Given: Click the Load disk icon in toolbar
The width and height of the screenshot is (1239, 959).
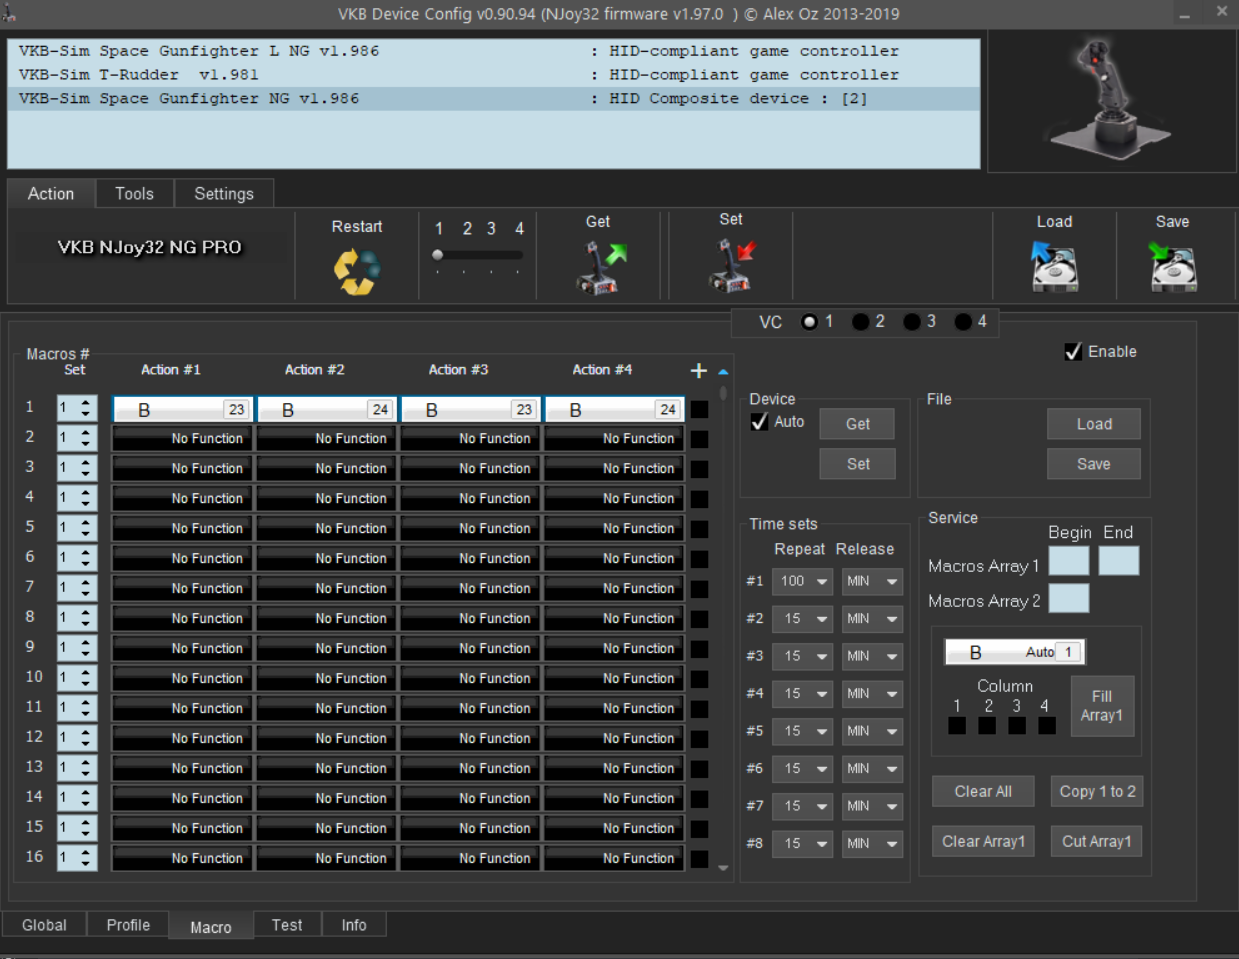Looking at the screenshot, I should 1054,267.
